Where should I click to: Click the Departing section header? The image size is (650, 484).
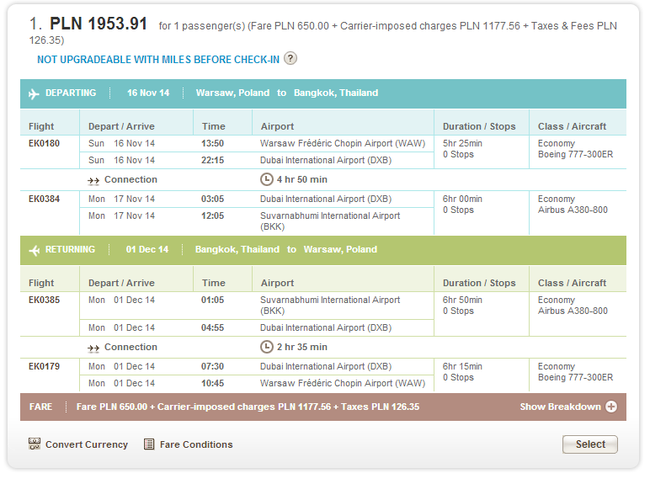pos(70,93)
